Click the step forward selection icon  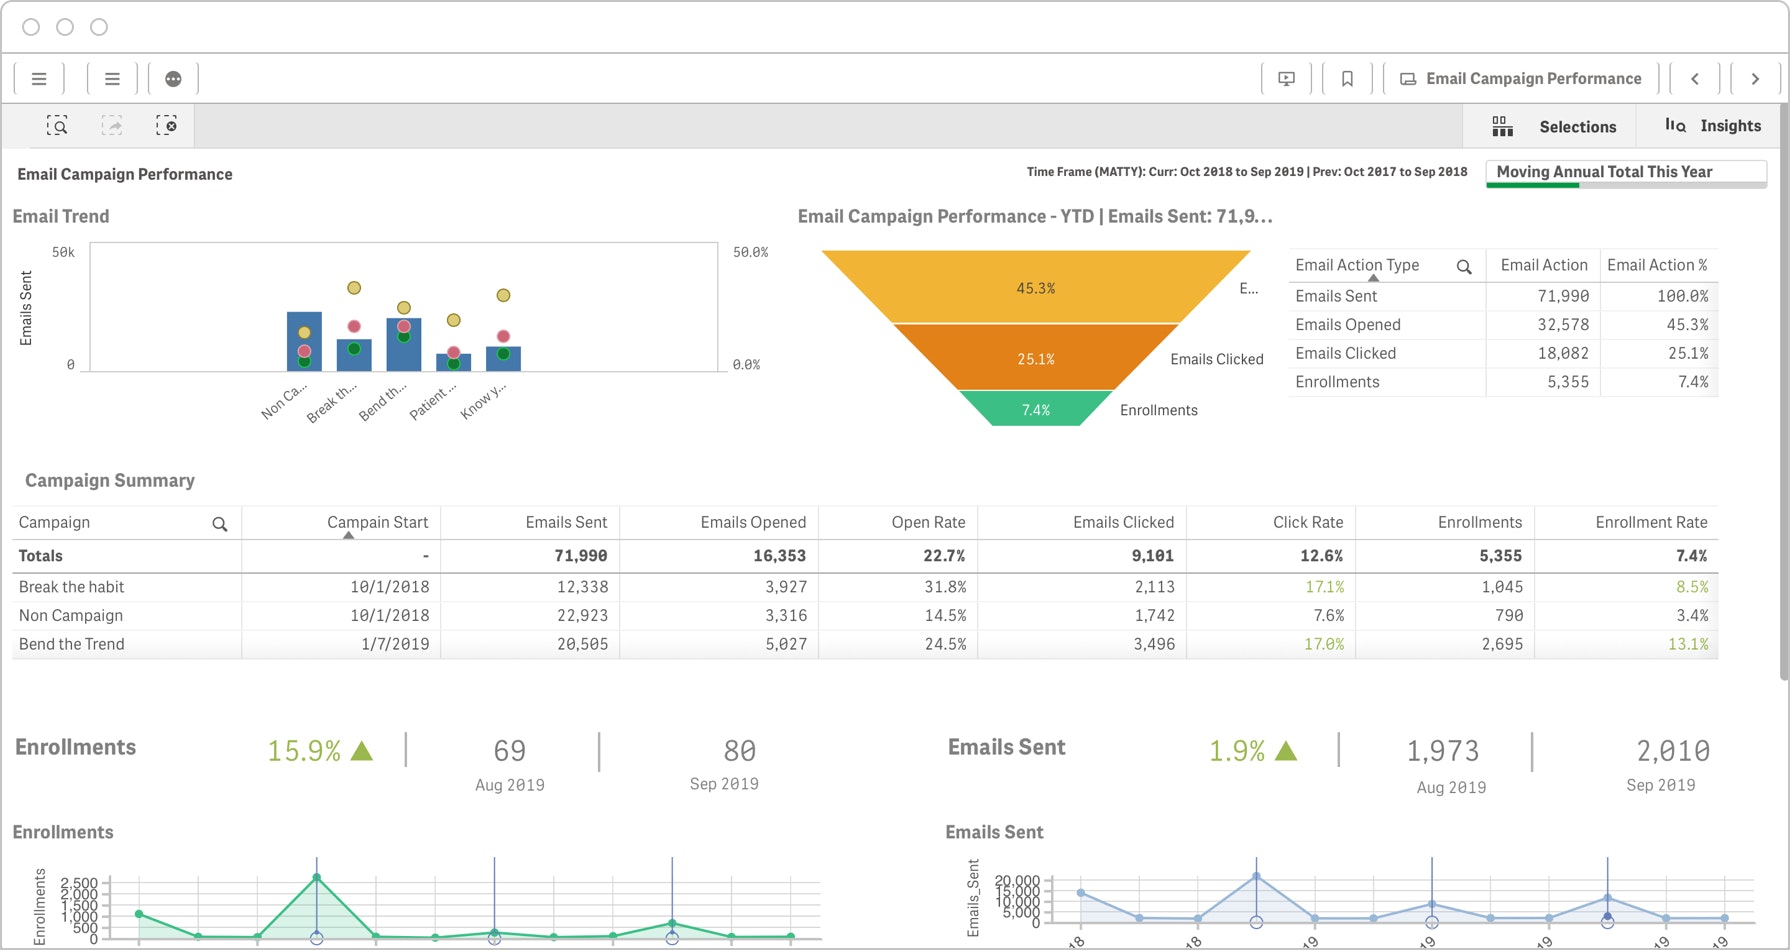pyautogui.click(x=112, y=126)
